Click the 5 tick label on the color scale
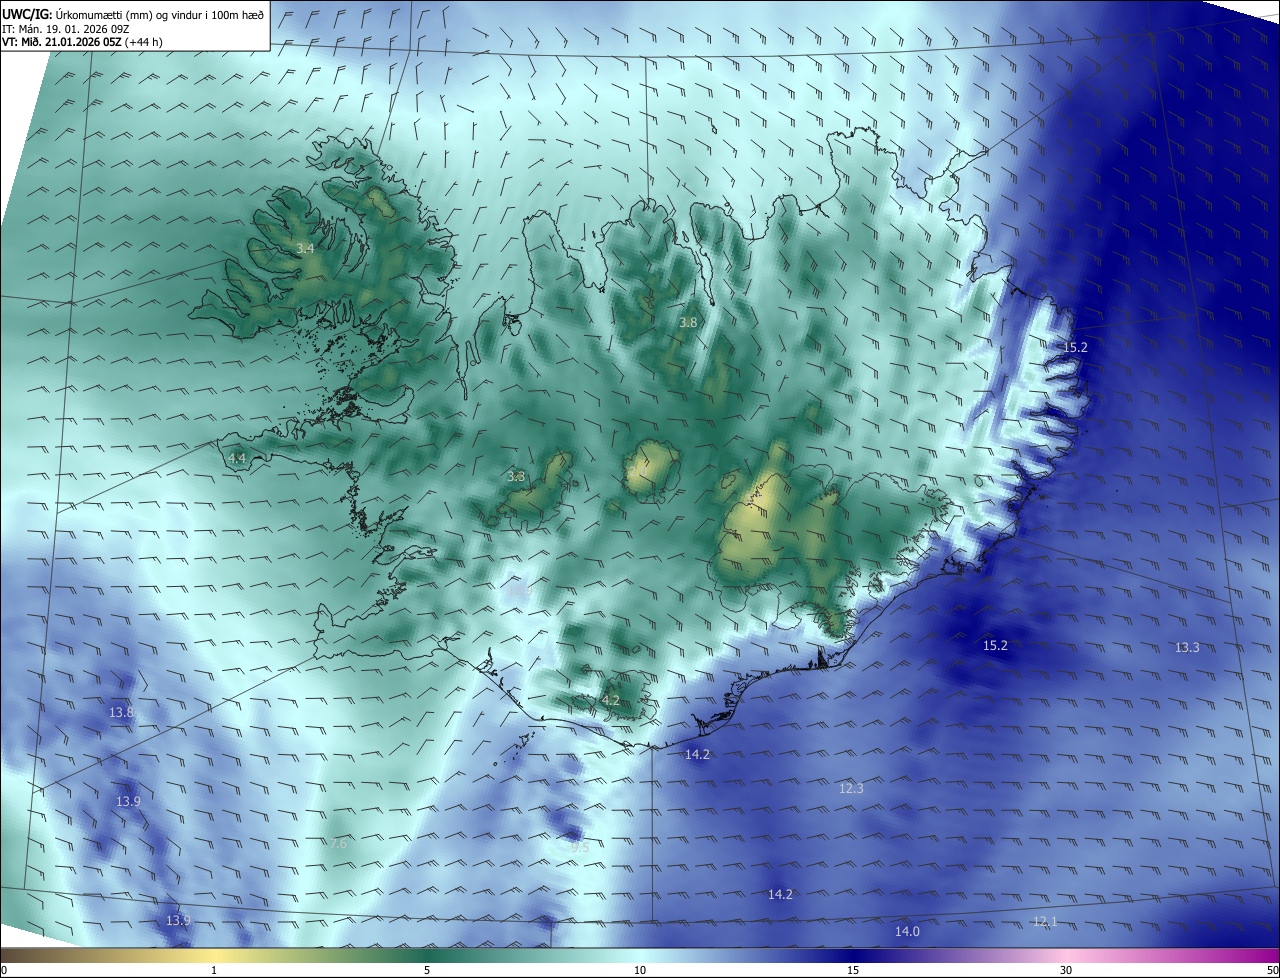Screen dimensions: 1280x978 click(x=427, y=970)
